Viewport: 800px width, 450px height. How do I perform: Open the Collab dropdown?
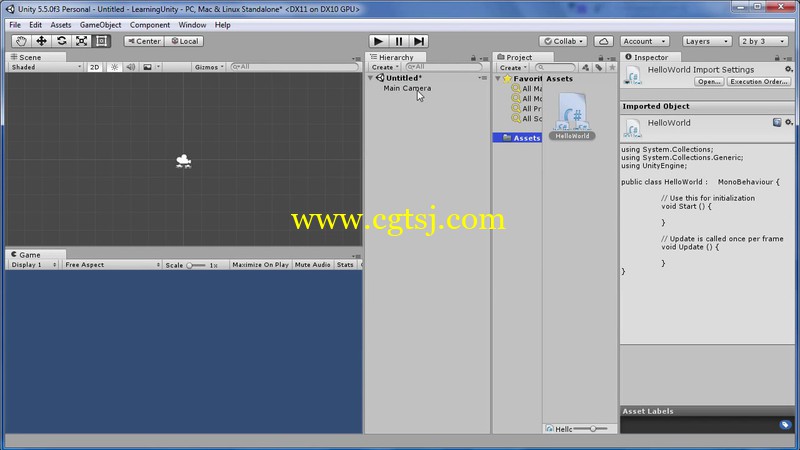(563, 41)
